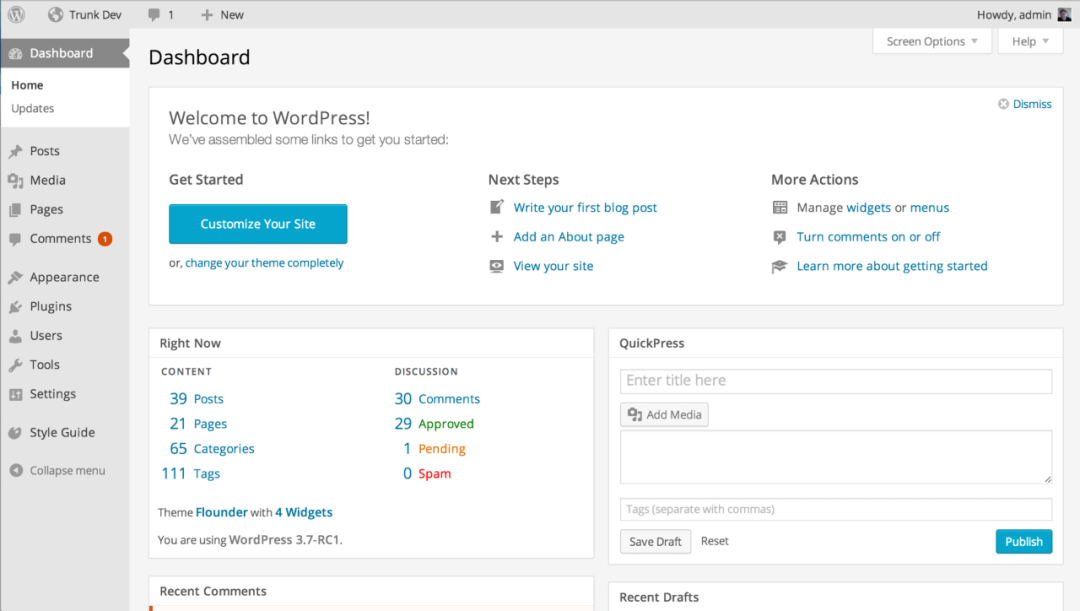Open the Style Guide palette icon
1080x611 pixels.
15,433
